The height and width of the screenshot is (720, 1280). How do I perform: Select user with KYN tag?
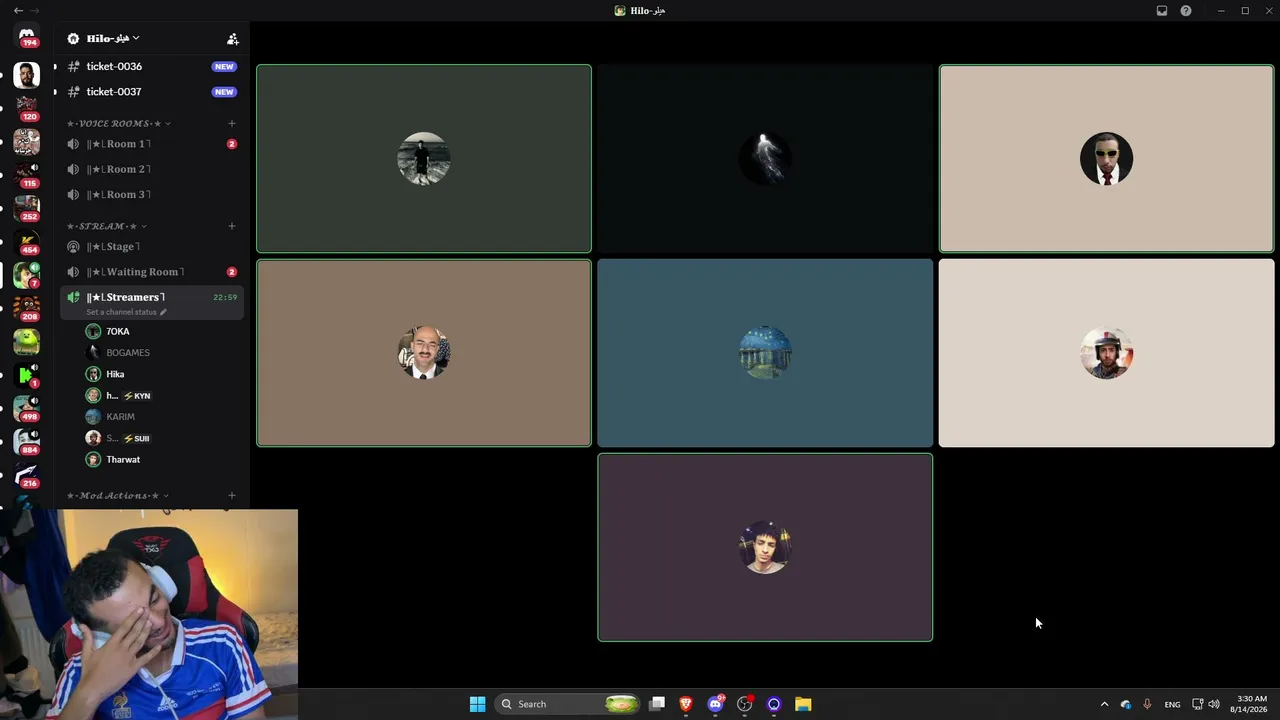[x=160, y=395]
